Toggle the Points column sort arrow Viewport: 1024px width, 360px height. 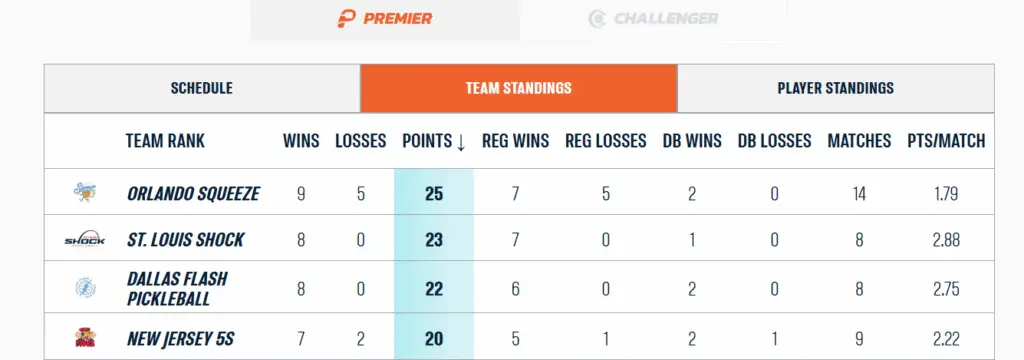tap(460, 142)
